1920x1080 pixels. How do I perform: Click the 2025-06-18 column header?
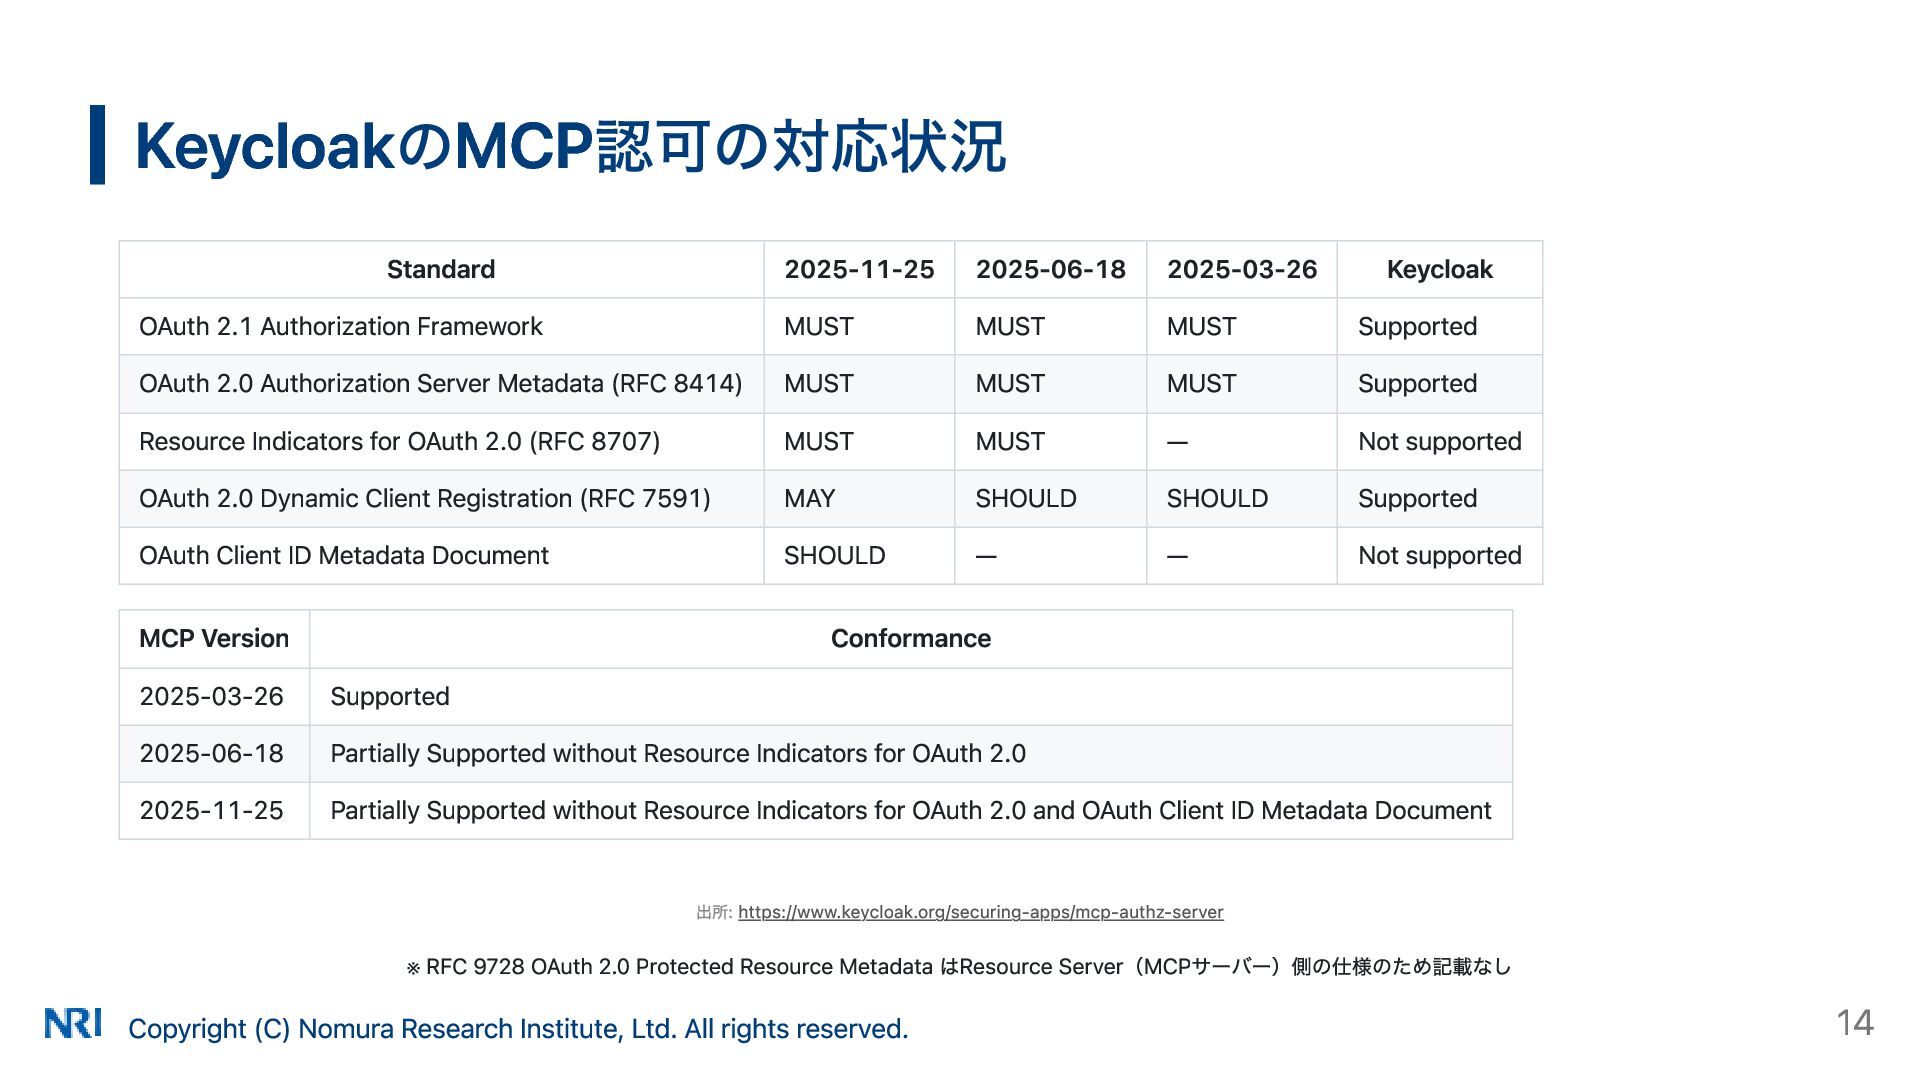1050,270
